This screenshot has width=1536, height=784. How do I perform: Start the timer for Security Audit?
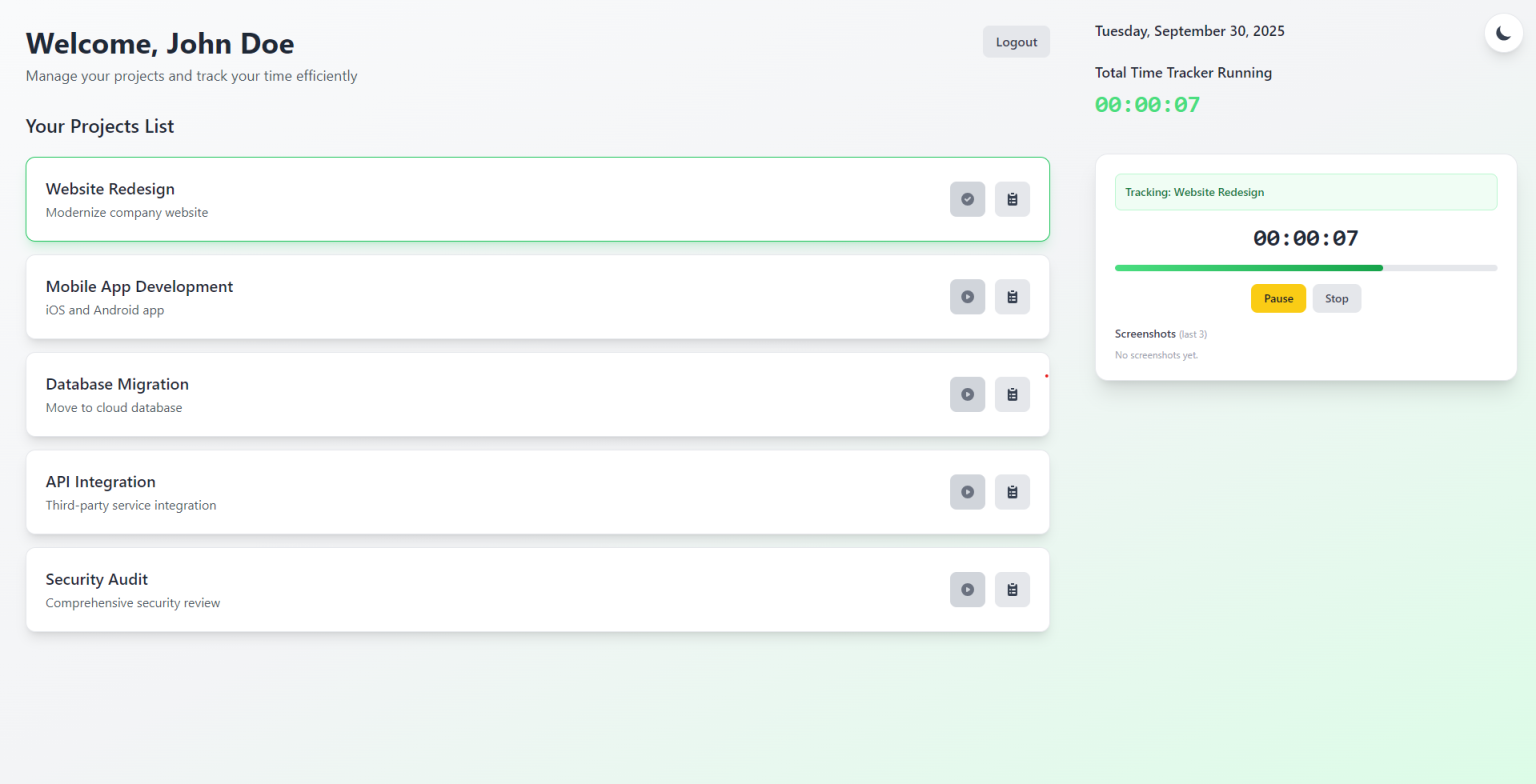[x=967, y=589]
